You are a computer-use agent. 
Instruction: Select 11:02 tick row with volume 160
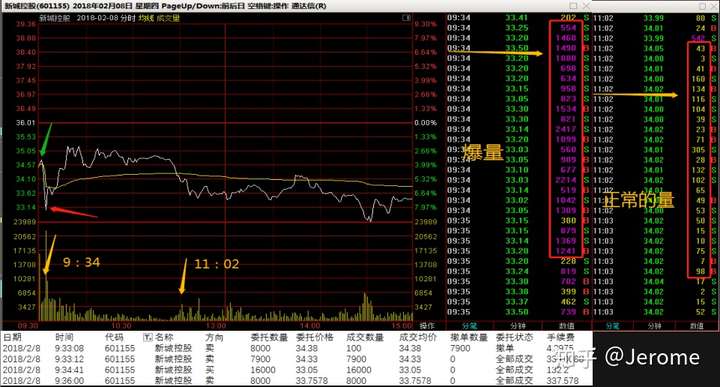tap(655, 79)
